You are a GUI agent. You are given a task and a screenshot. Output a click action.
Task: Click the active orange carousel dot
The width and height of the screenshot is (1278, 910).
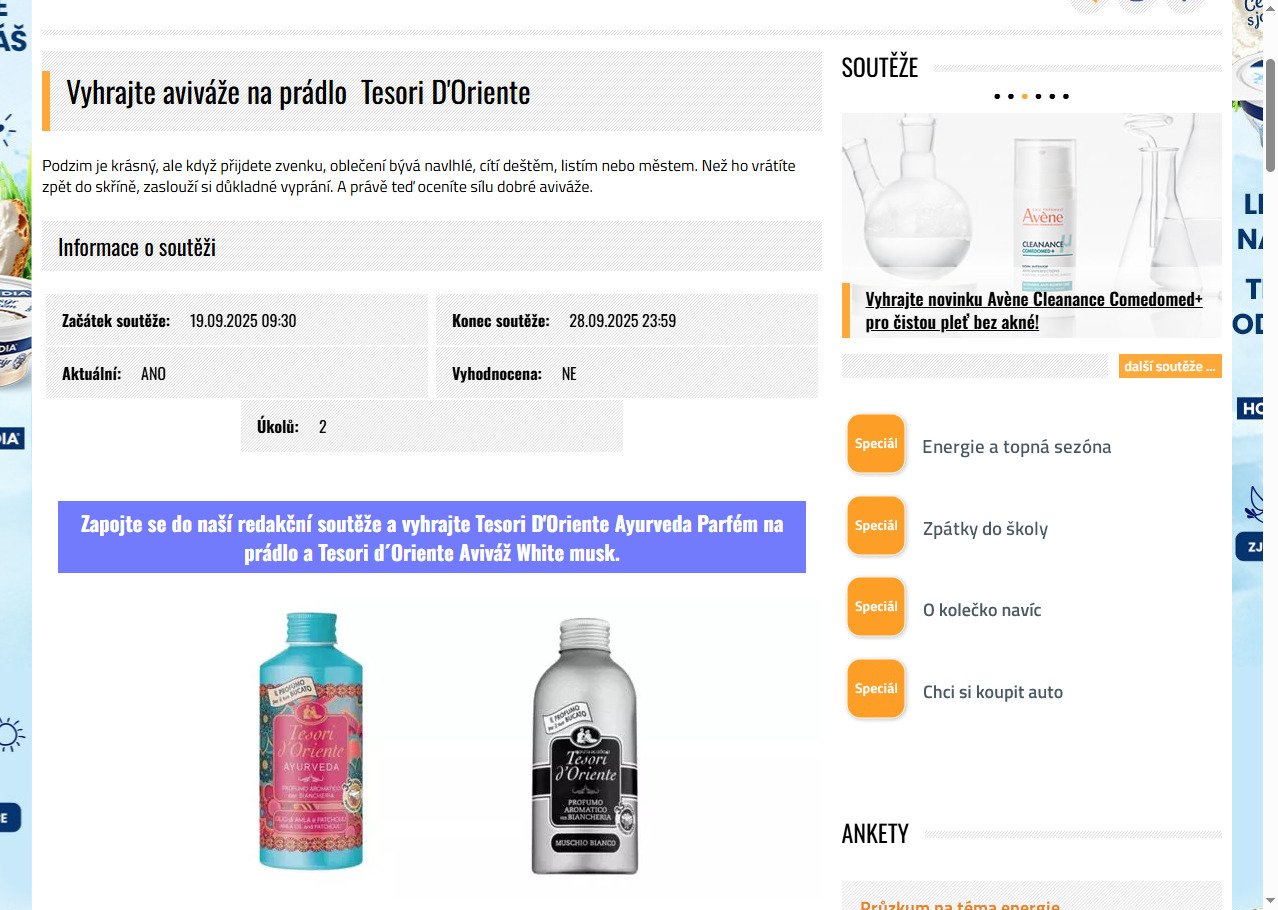tap(1024, 97)
